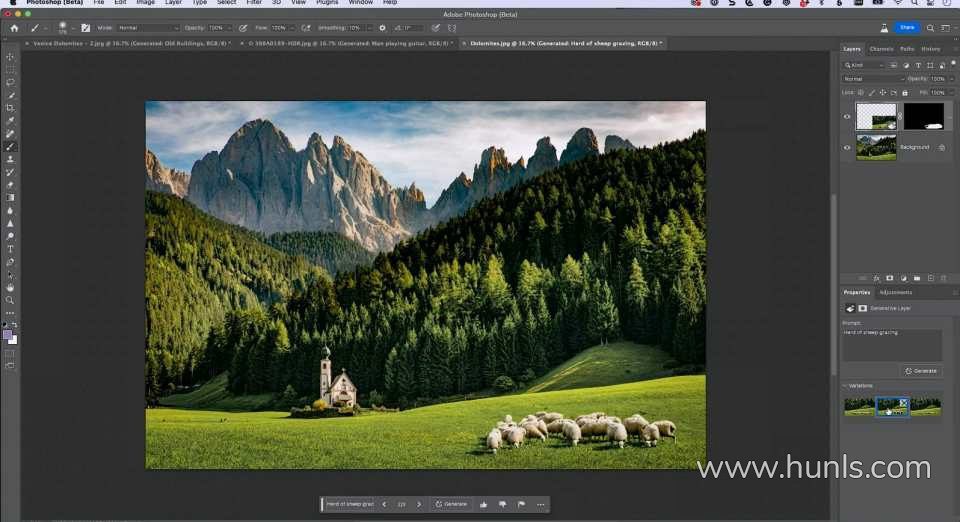Hide the Background layer with its eye icon
The width and height of the screenshot is (960, 522).
click(x=847, y=147)
